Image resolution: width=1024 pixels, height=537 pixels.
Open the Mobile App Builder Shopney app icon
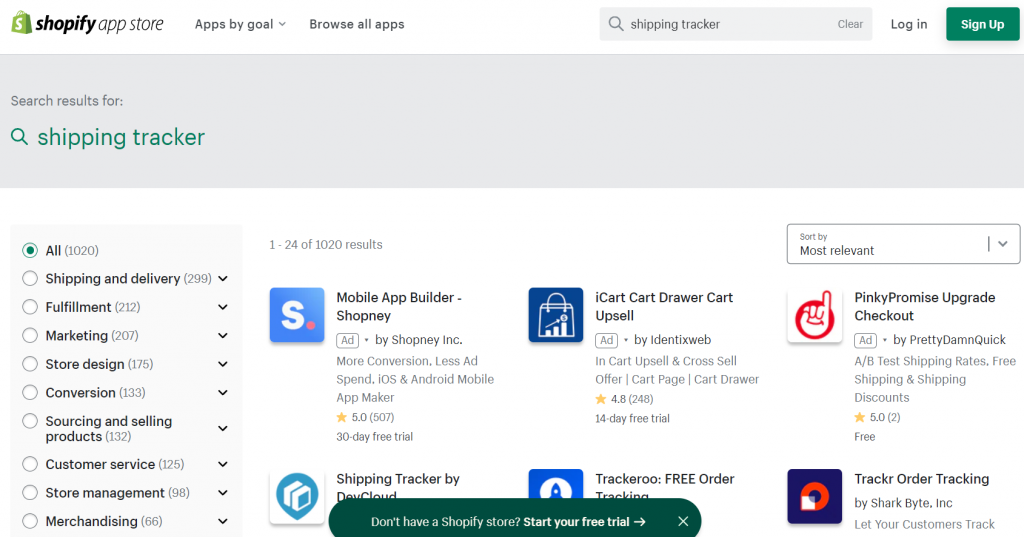297,315
